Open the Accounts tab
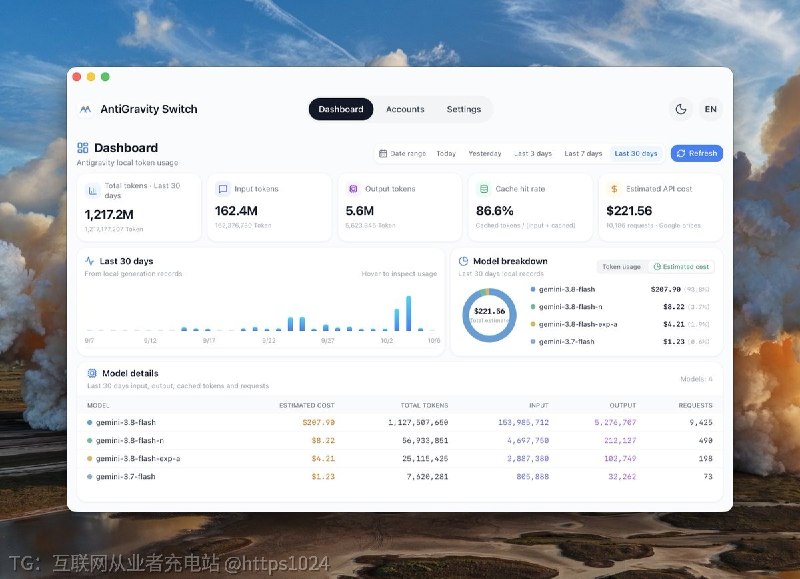Viewport: 800px width, 579px height. [405, 109]
